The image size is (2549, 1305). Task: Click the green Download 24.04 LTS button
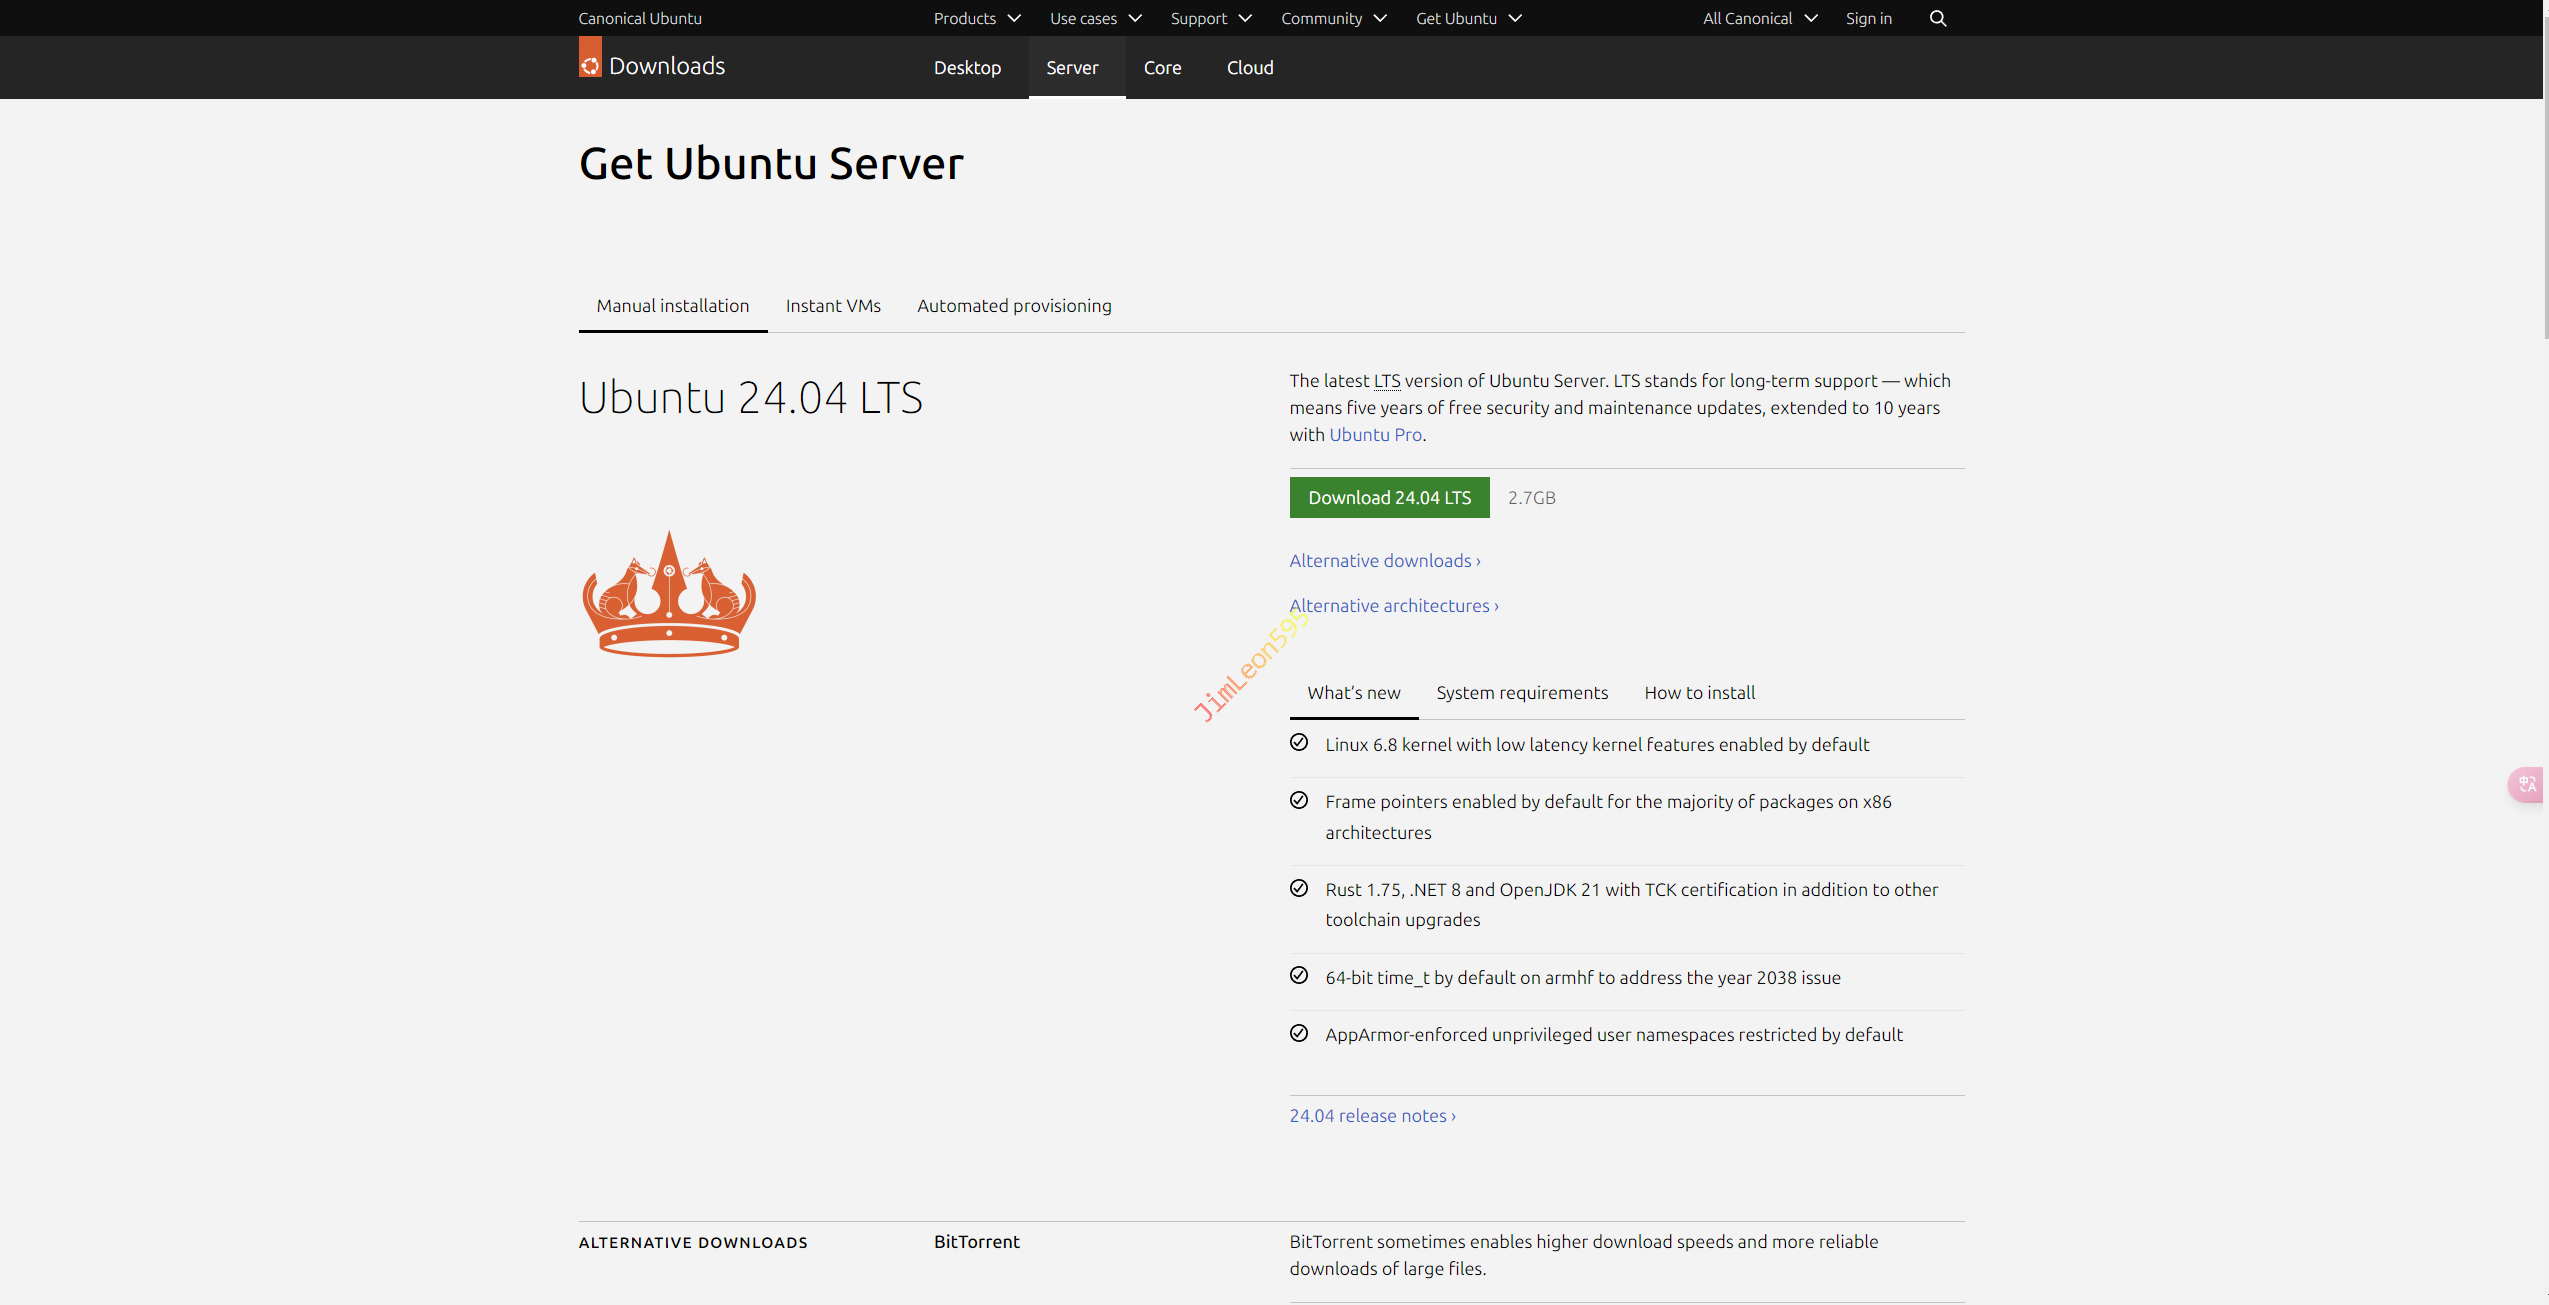pyautogui.click(x=1388, y=498)
